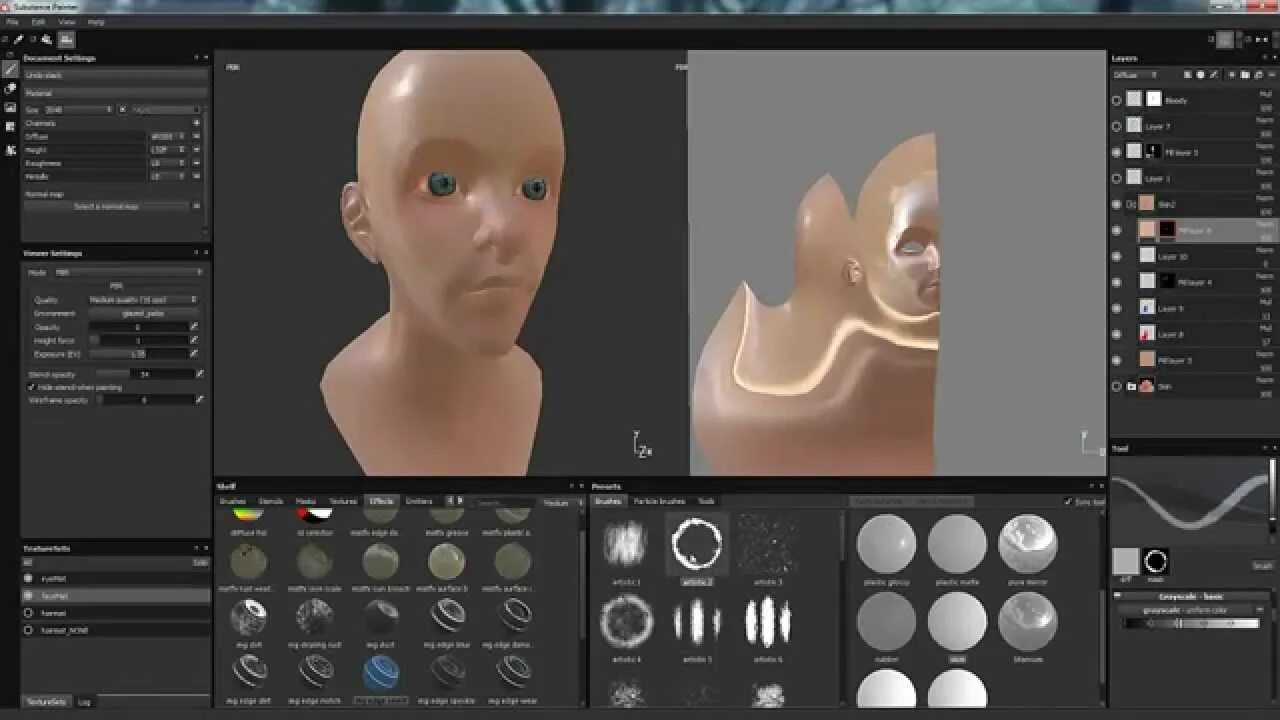This screenshot has height=720, width=1280.
Task: Open the viewer Mode dropdown
Action: coord(127,272)
